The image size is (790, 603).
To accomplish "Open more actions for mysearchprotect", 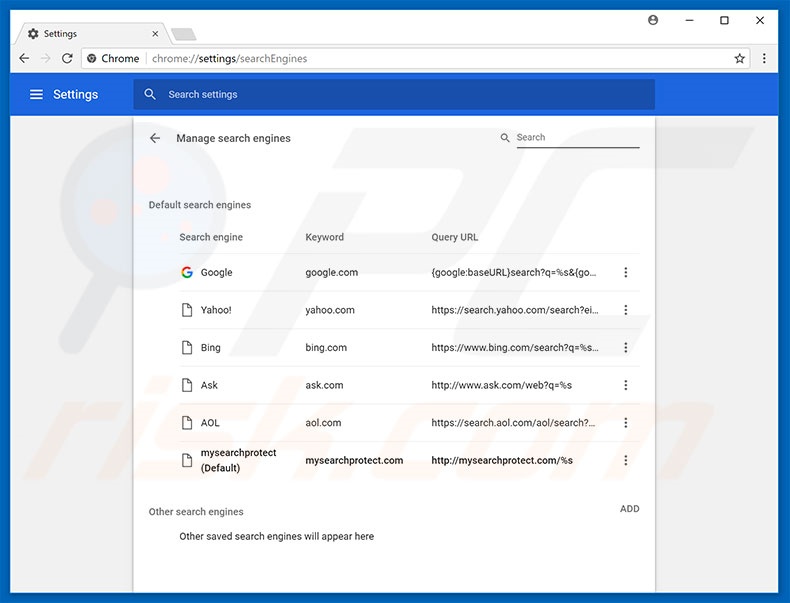I will point(625,460).
